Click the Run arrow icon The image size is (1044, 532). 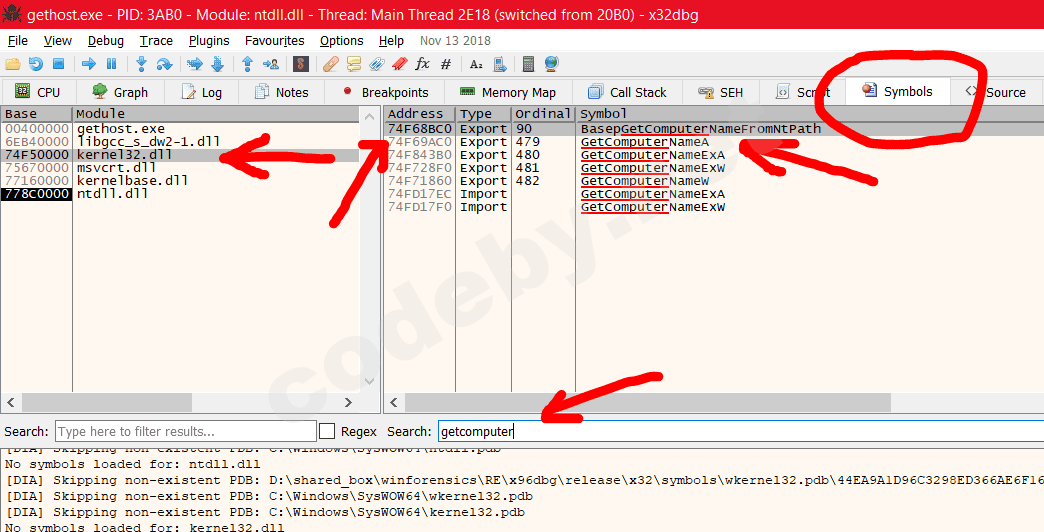tap(89, 64)
